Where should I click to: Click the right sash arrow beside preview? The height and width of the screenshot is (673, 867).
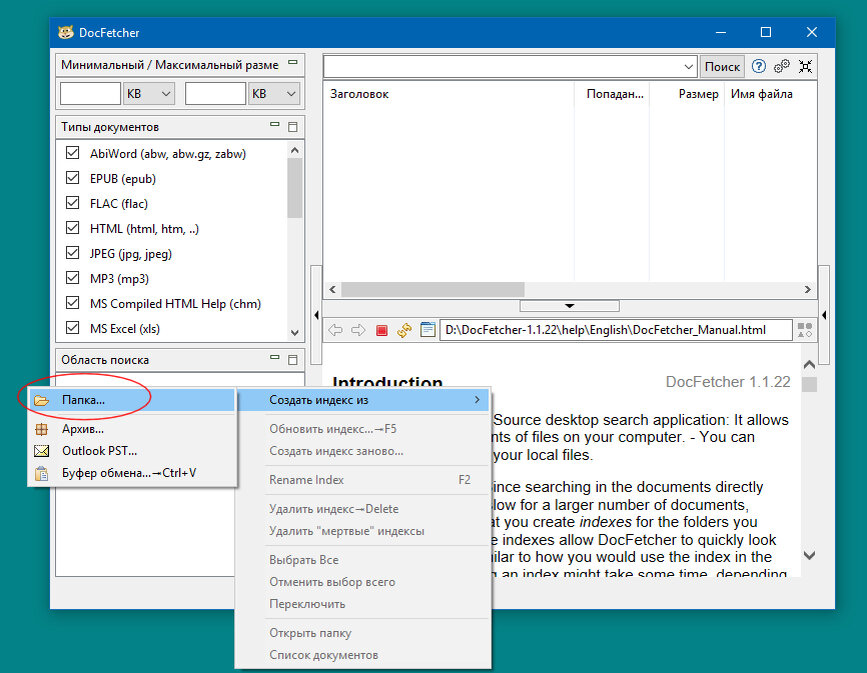(x=824, y=315)
